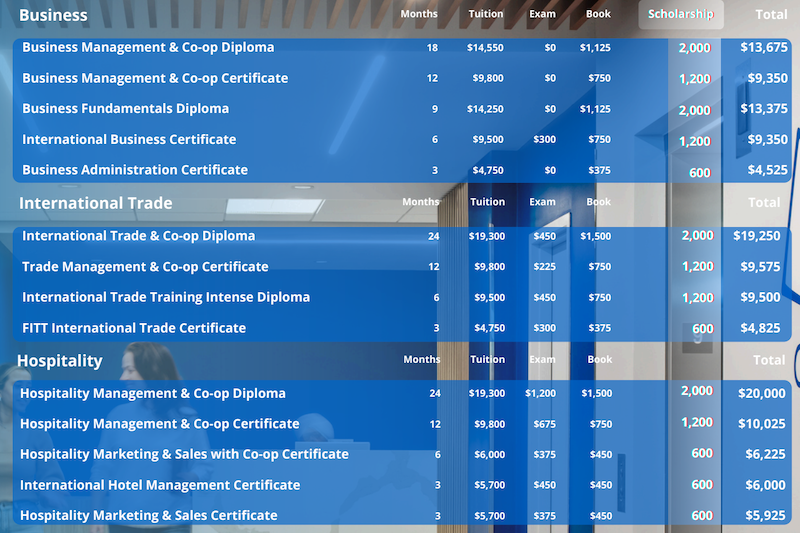Click the $300 exam fee of International Business Certificate
800x533 pixels.
(x=544, y=139)
